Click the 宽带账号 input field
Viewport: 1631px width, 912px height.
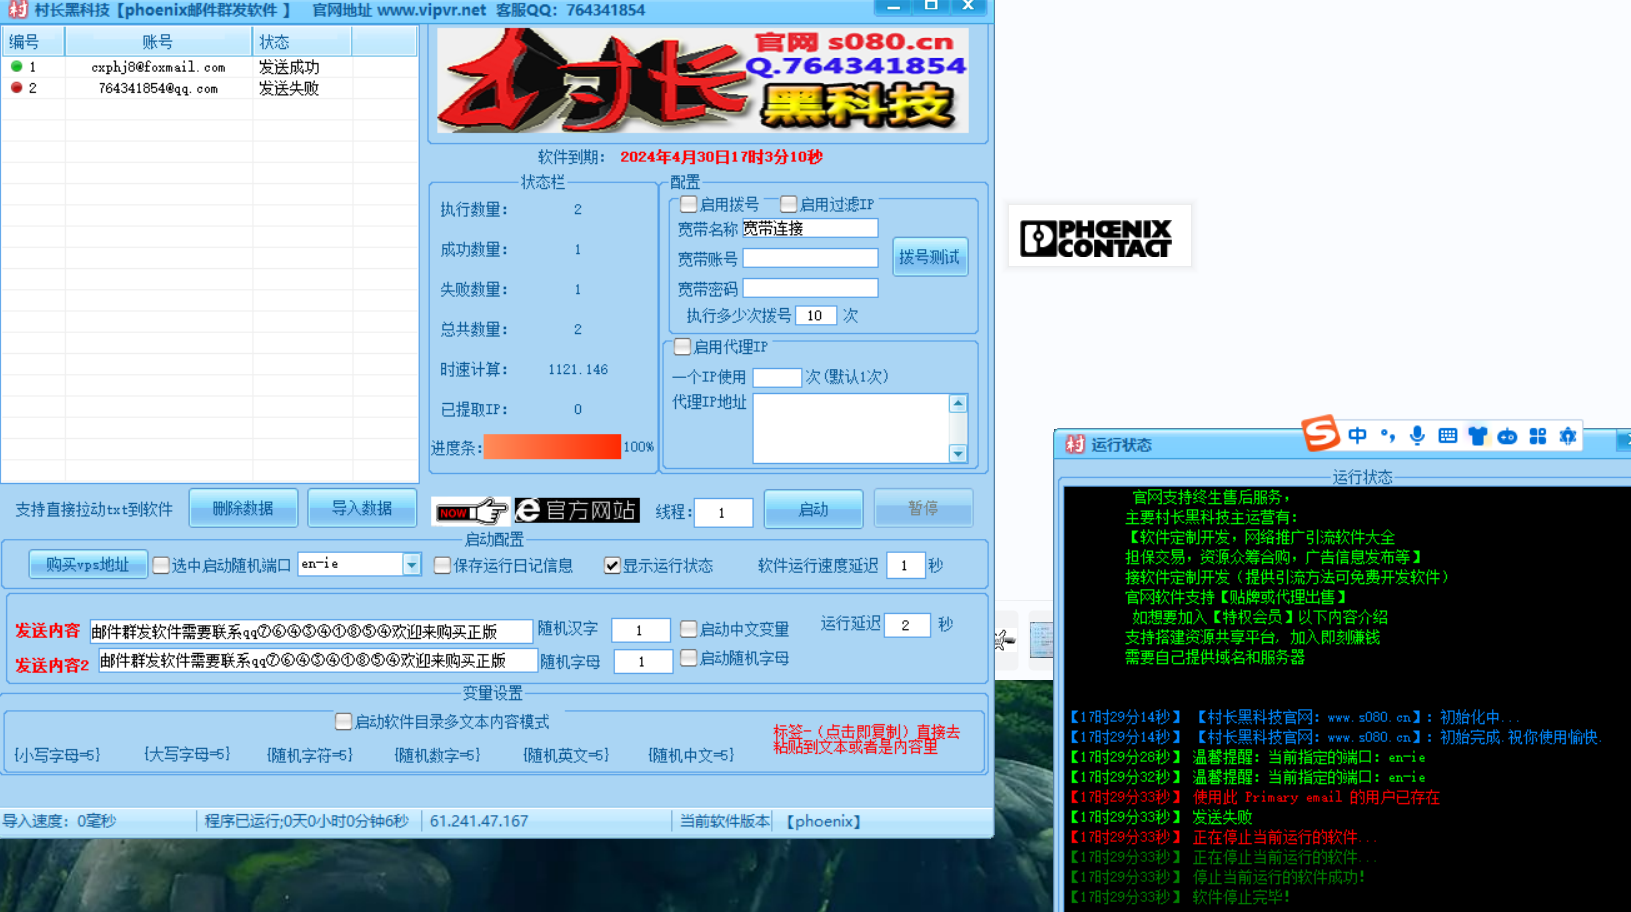coord(810,258)
